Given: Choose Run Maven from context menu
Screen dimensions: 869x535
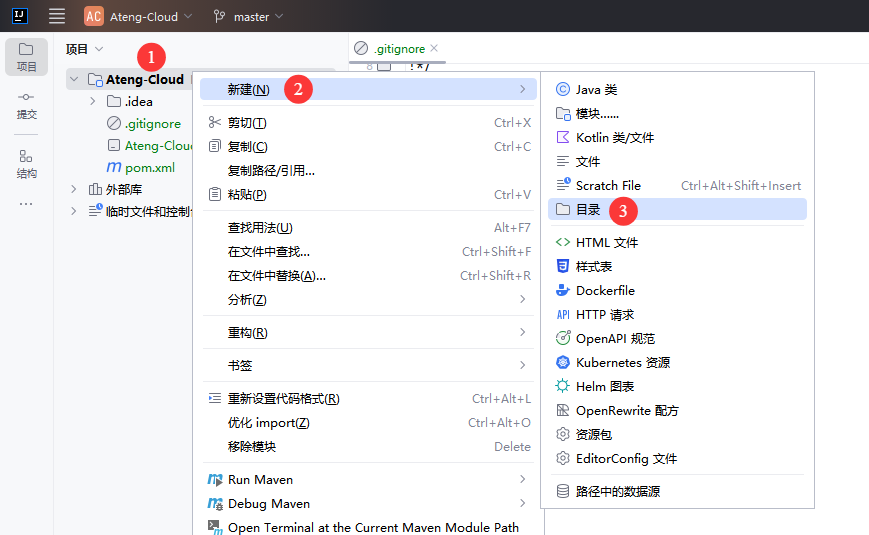Looking at the screenshot, I should click(260, 479).
